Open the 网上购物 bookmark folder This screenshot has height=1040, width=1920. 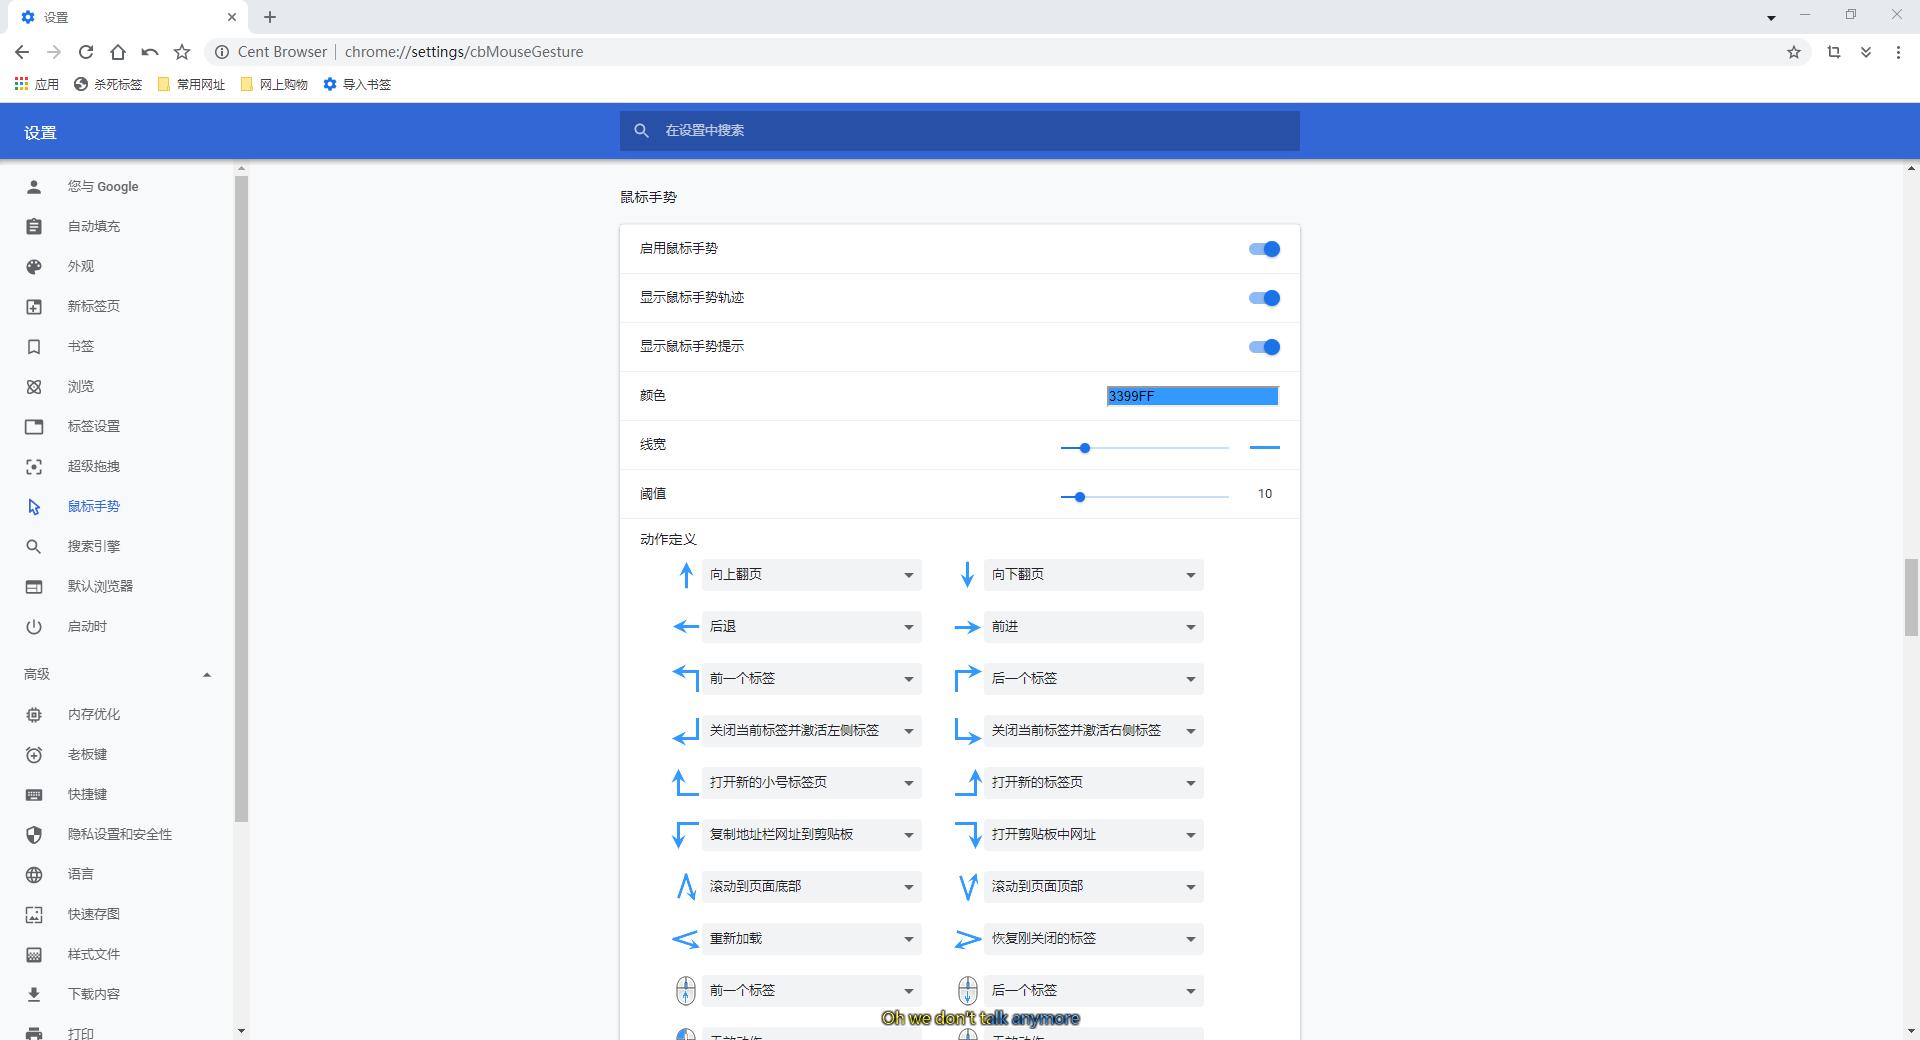275,85
